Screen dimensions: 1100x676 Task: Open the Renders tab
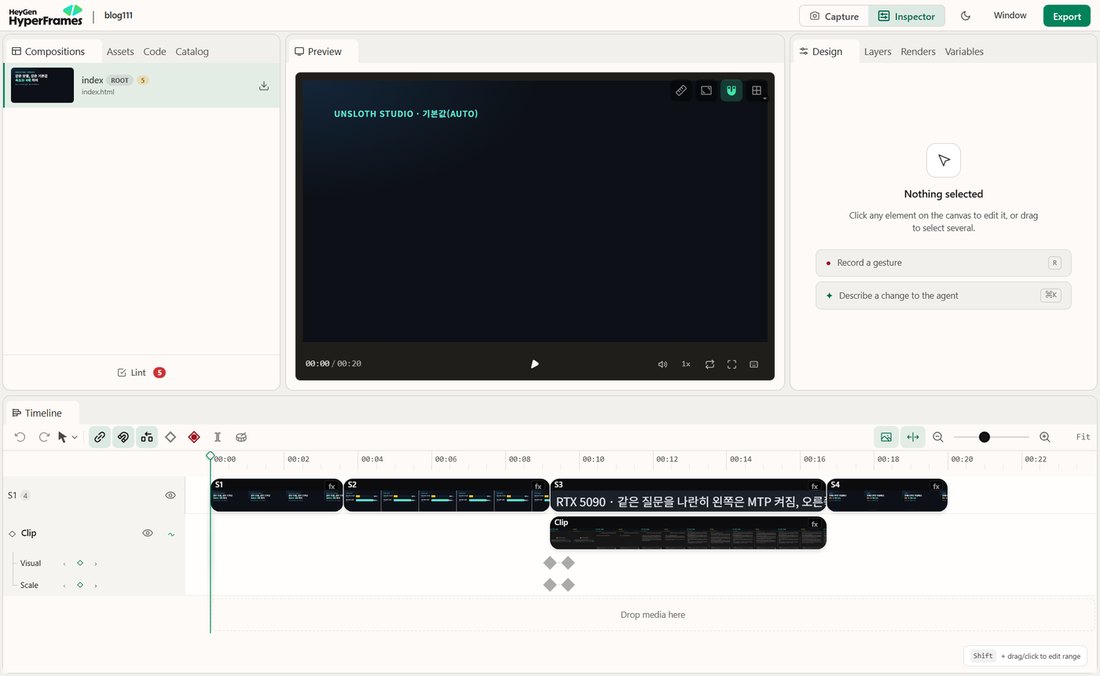click(x=918, y=51)
